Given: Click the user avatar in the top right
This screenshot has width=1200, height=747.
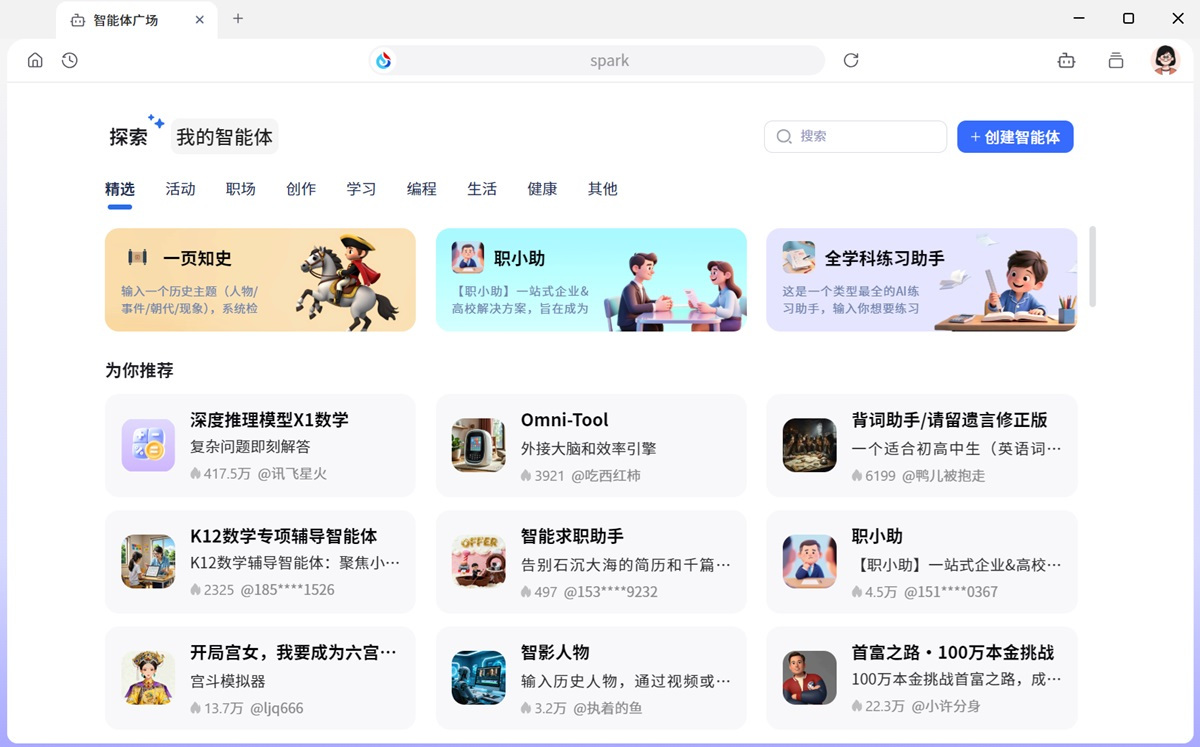Looking at the screenshot, I should [x=1165, y=60].
